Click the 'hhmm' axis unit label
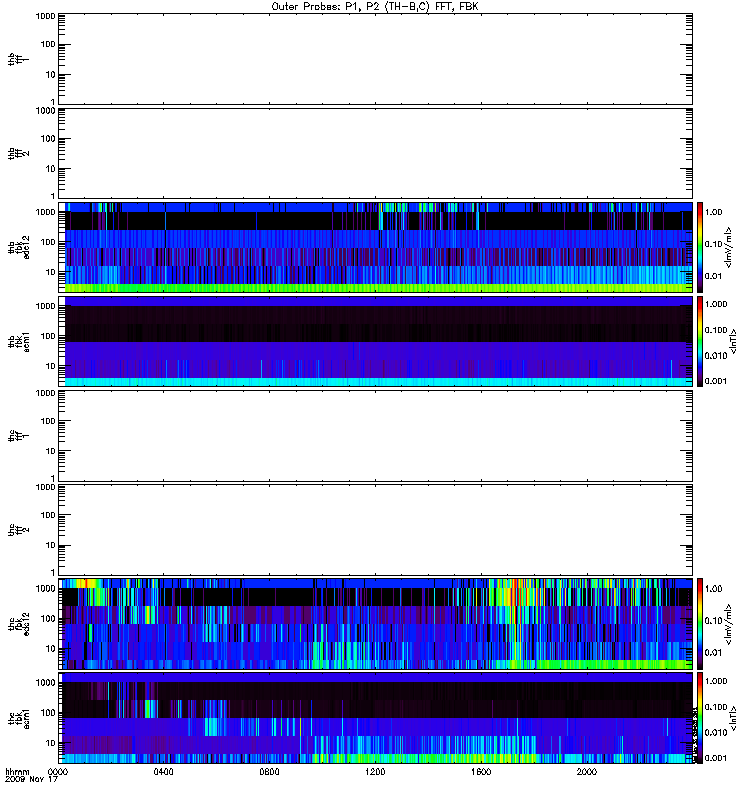 (17, 772)
